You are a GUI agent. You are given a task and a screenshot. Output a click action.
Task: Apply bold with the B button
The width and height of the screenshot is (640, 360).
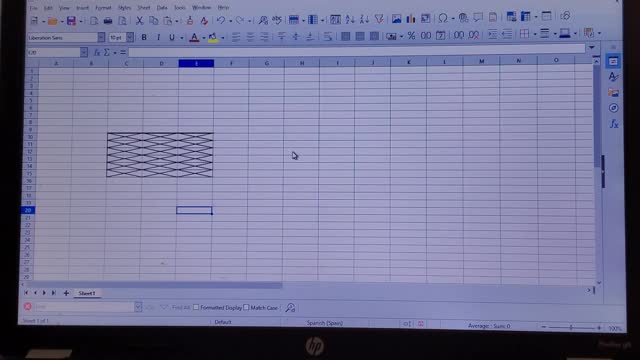click(144, 38)
